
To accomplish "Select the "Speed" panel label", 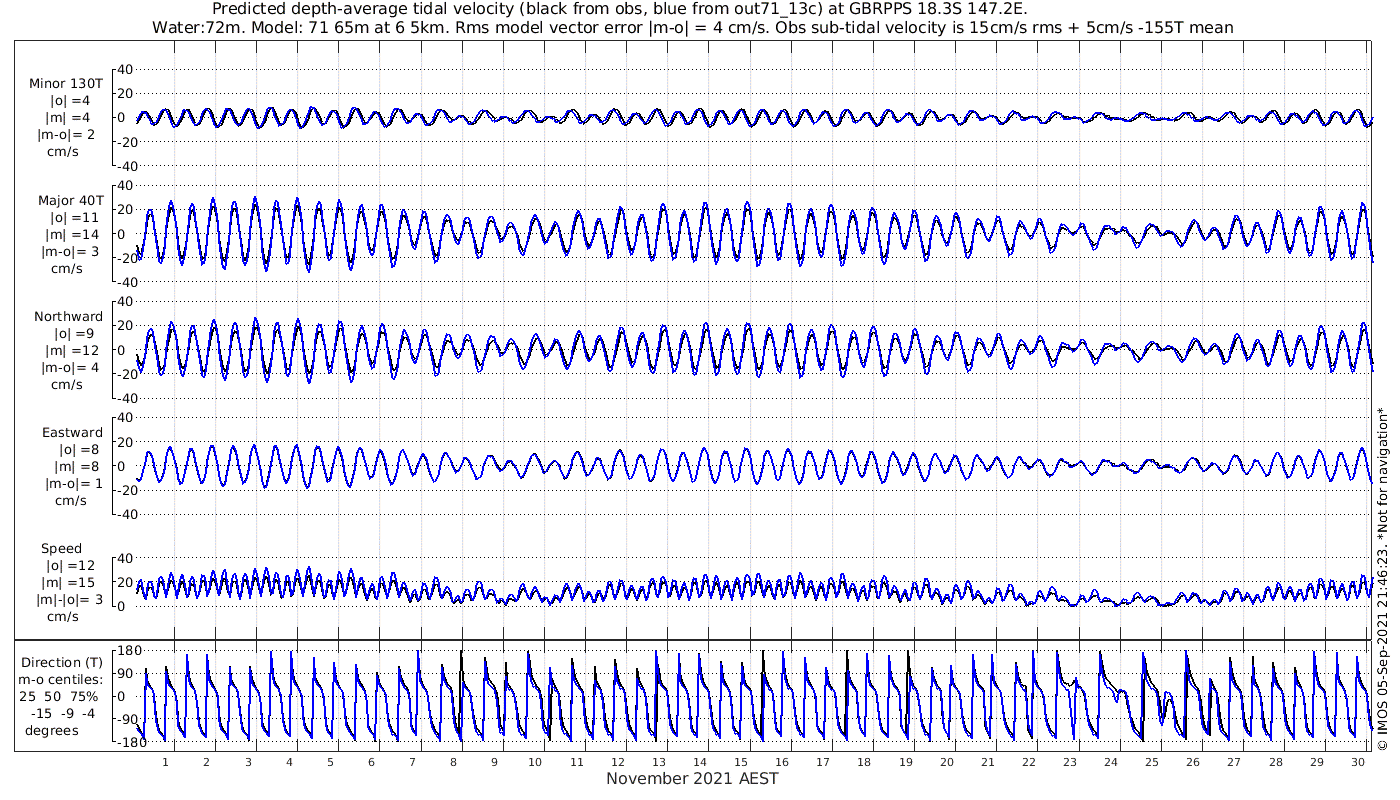I will point(61,549).
